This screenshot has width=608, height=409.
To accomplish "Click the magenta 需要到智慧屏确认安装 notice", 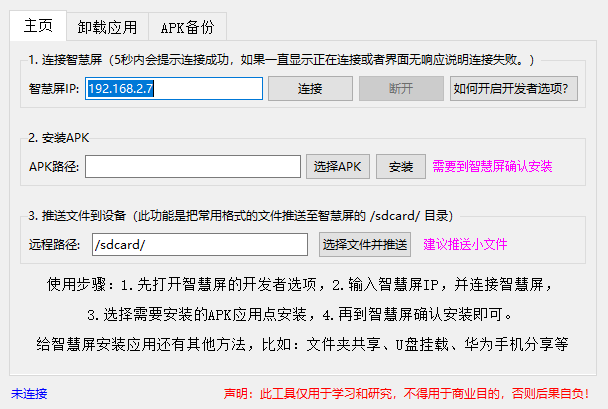I will click(x=492, y=166).
